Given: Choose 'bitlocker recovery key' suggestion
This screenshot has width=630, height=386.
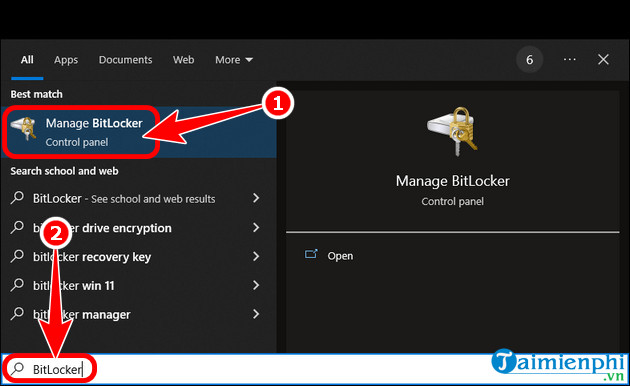Looking at the screenshot, I should tap(92, 257).
